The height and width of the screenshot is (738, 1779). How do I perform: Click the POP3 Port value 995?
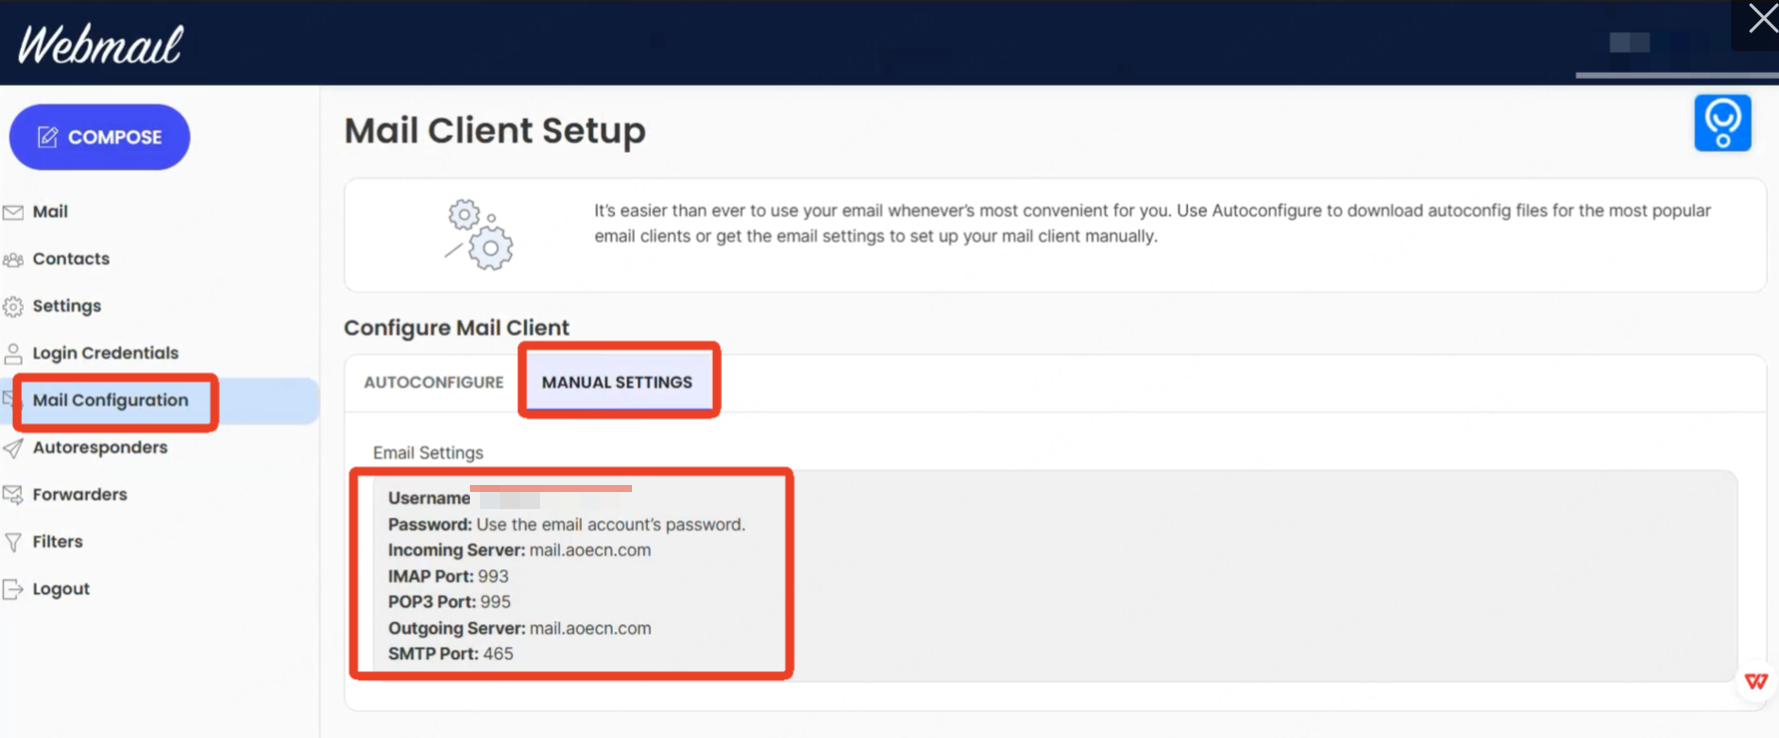495,602
